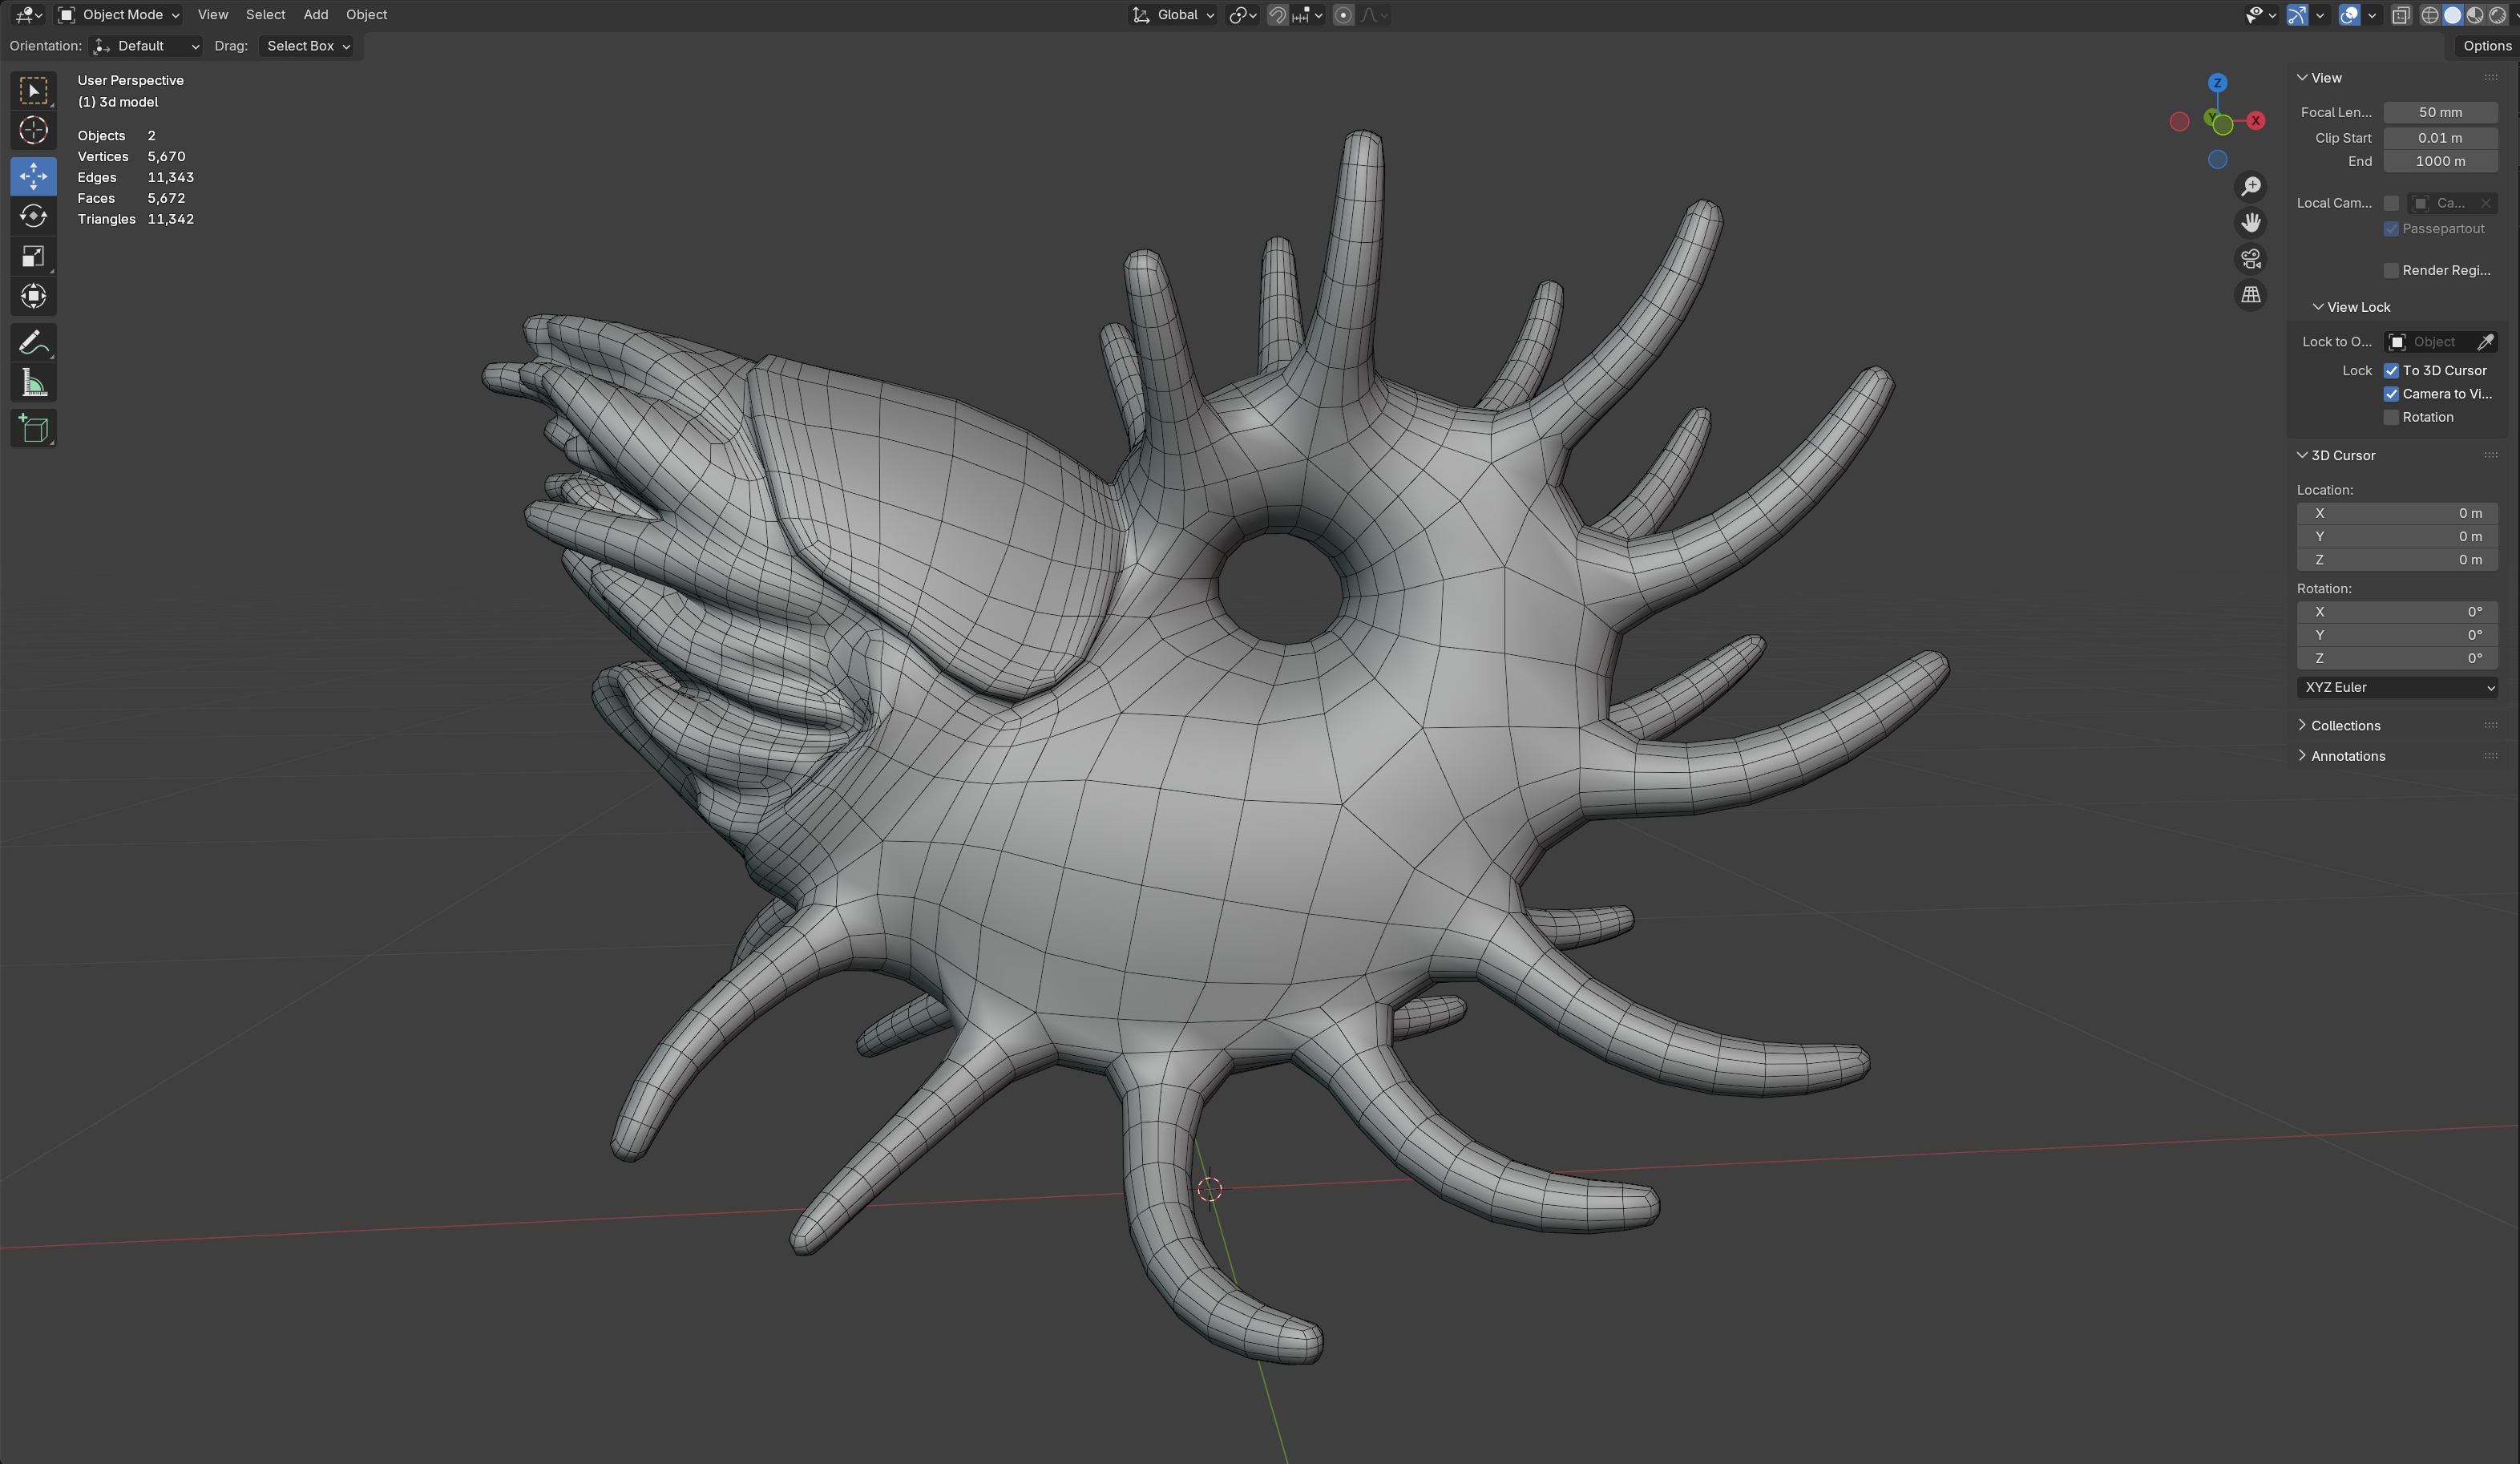The width and height of the screenshot is (2520, 1464).
Task: Open the XYZ Euler rotation dropdown
Action: (x=2397, y=688)
